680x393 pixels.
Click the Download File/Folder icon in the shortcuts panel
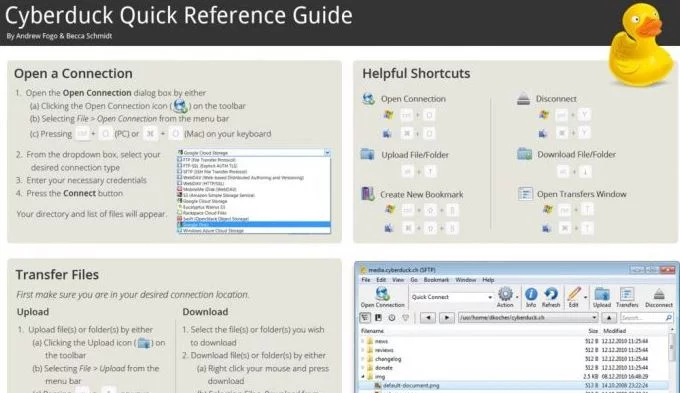524,154
